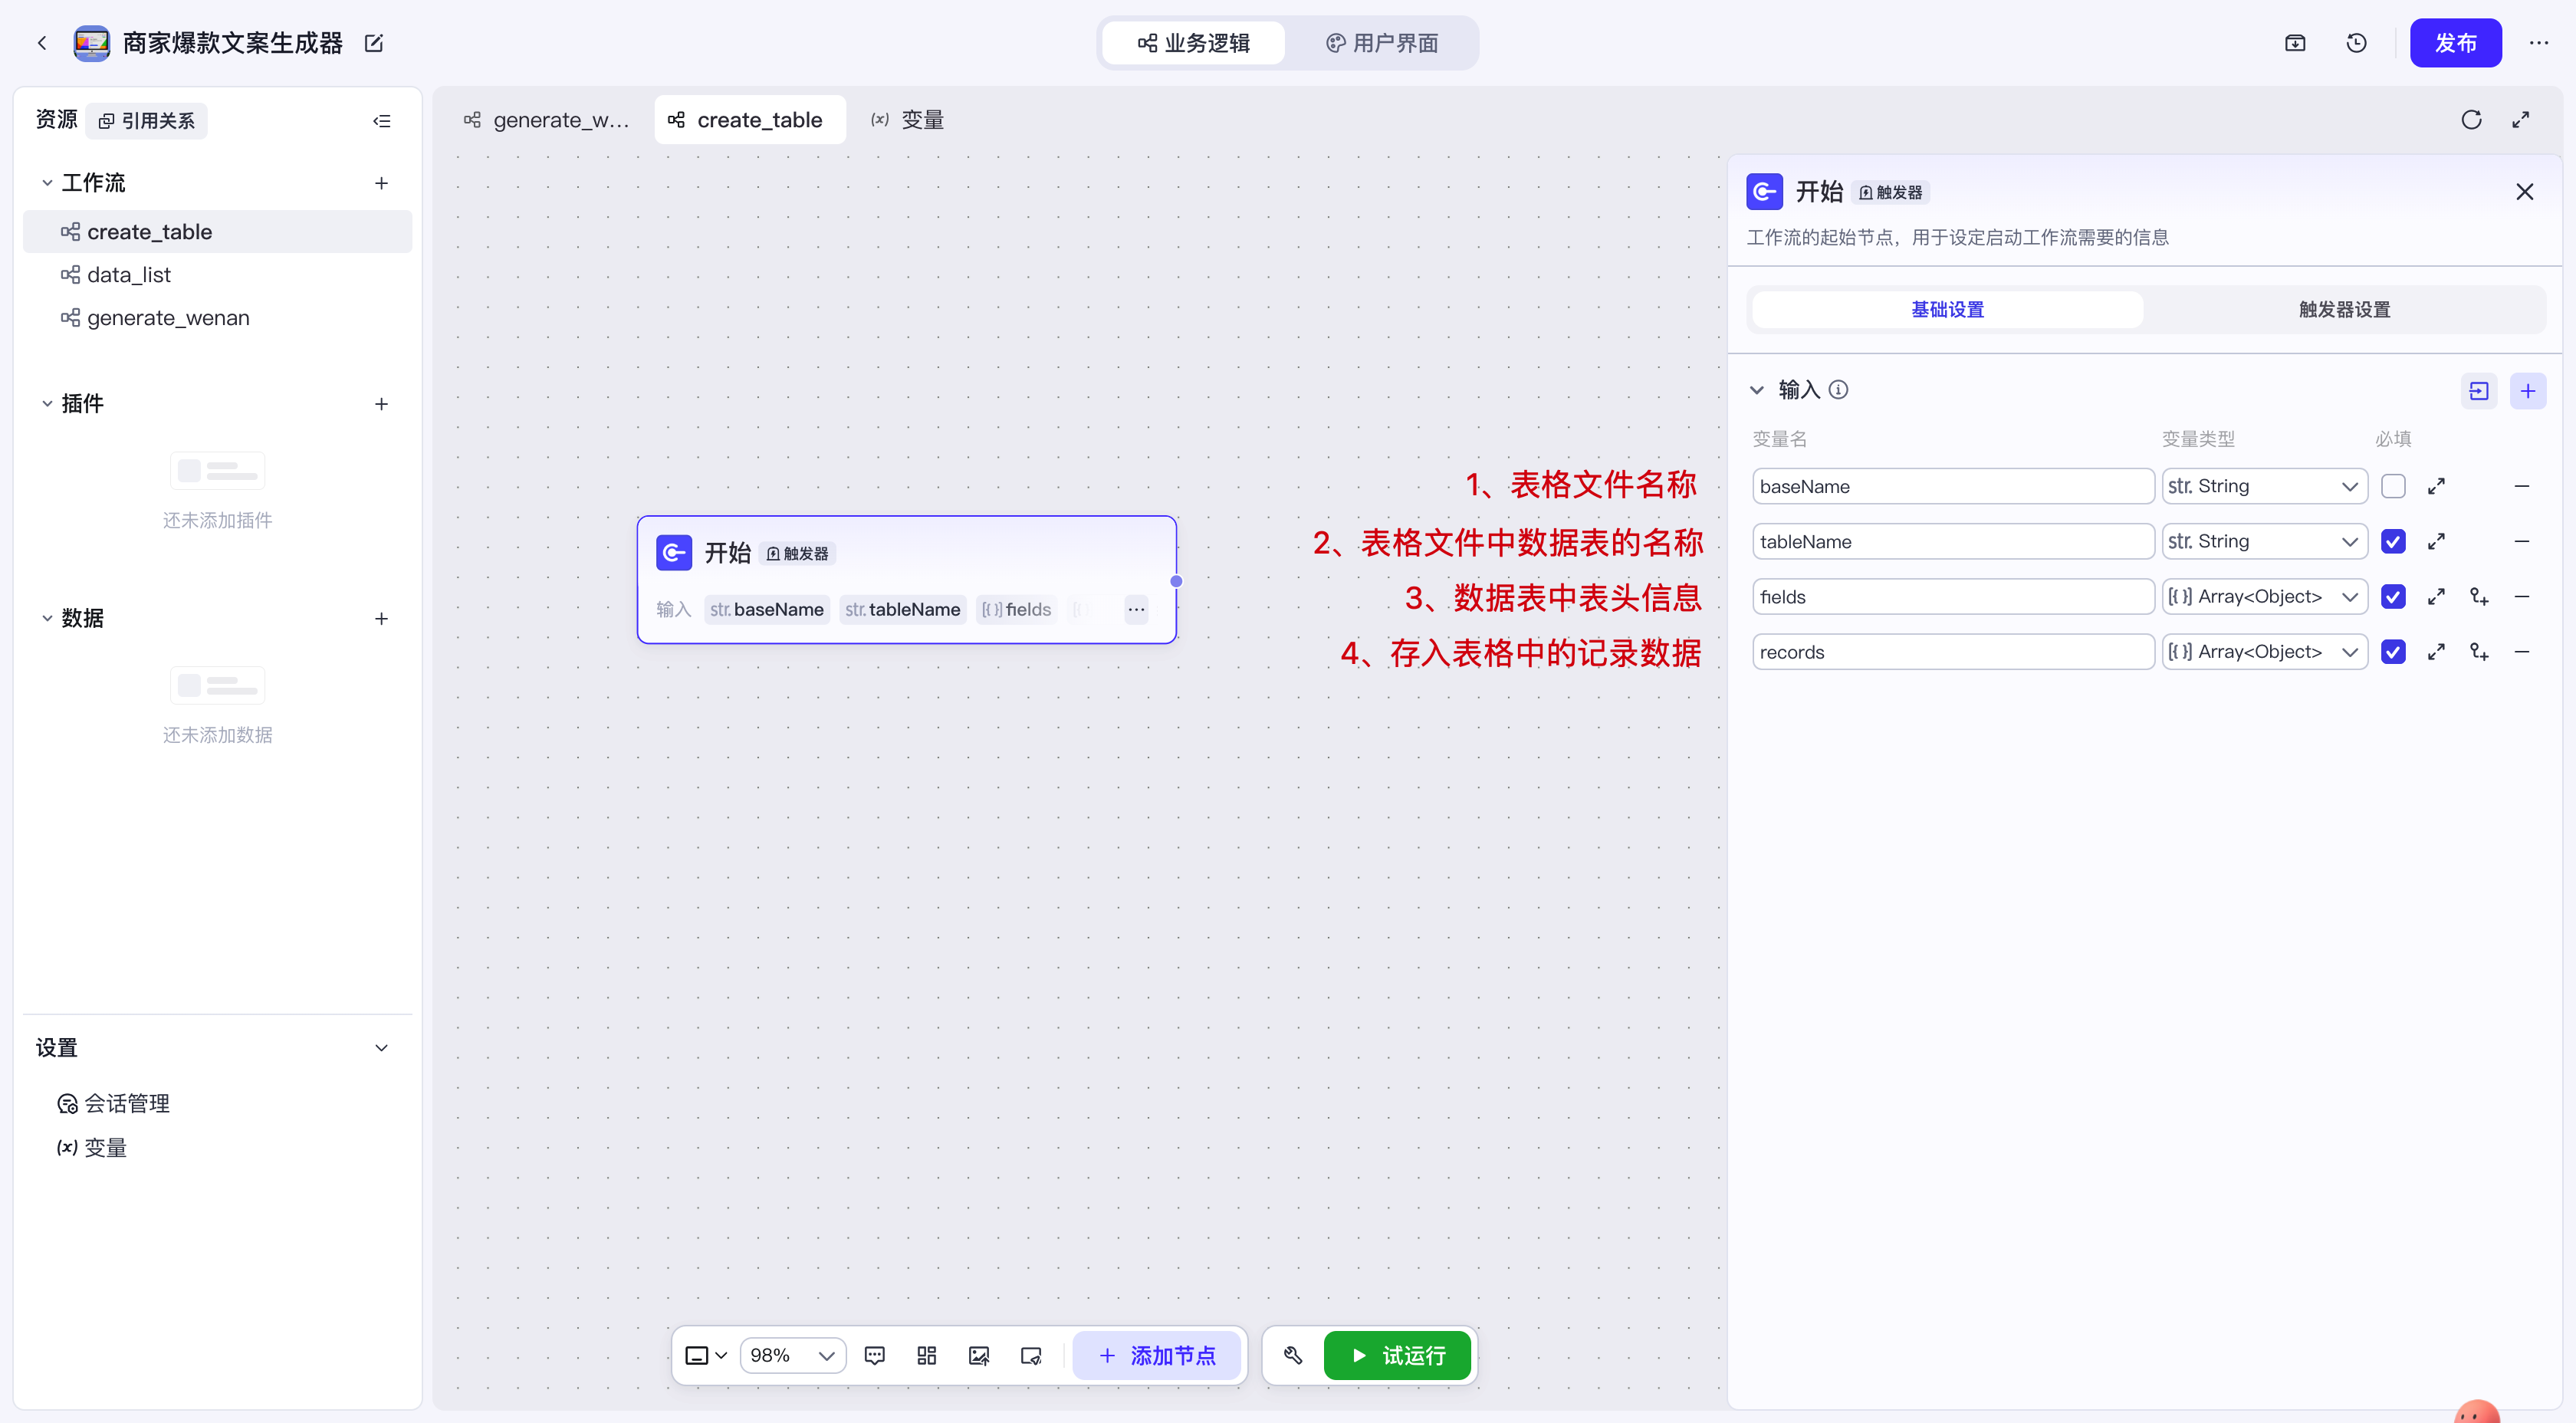Click the auto-layout grid icon in toolbar
The height and width of the screenshot is (1423, 2576).
tap(926, 1355)
